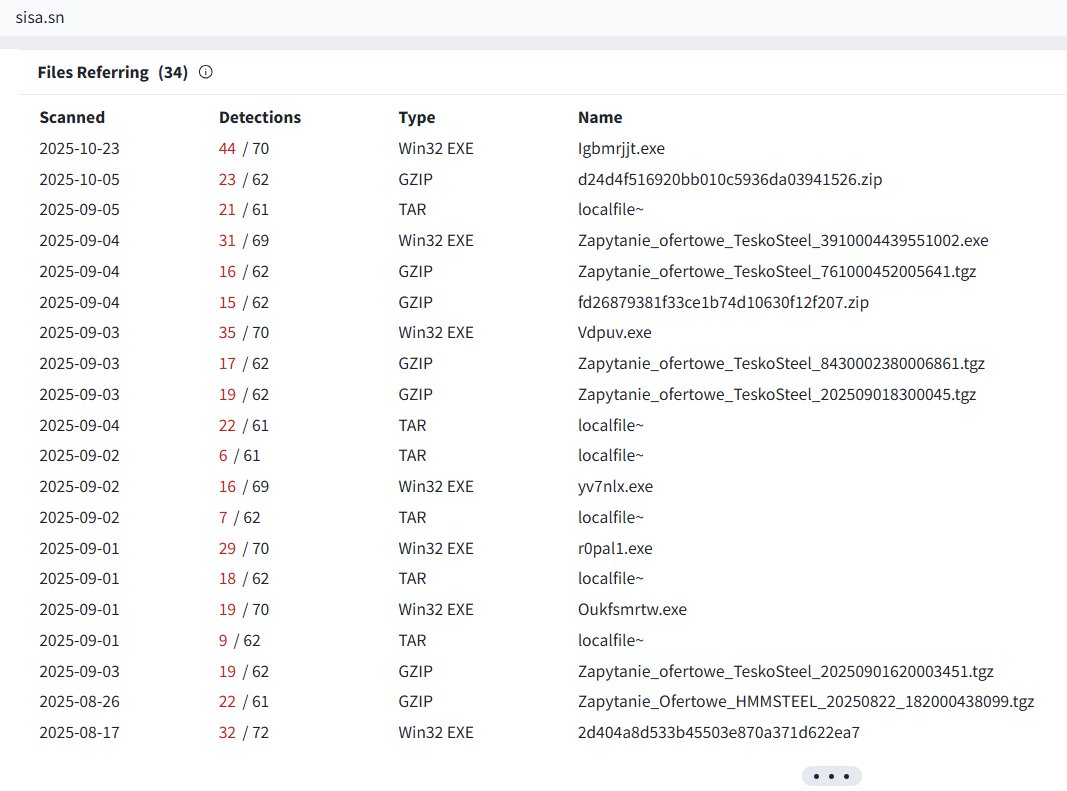Click the 35 / 70 detection score
The image size is (1067, 791).
tap(244, 333)
